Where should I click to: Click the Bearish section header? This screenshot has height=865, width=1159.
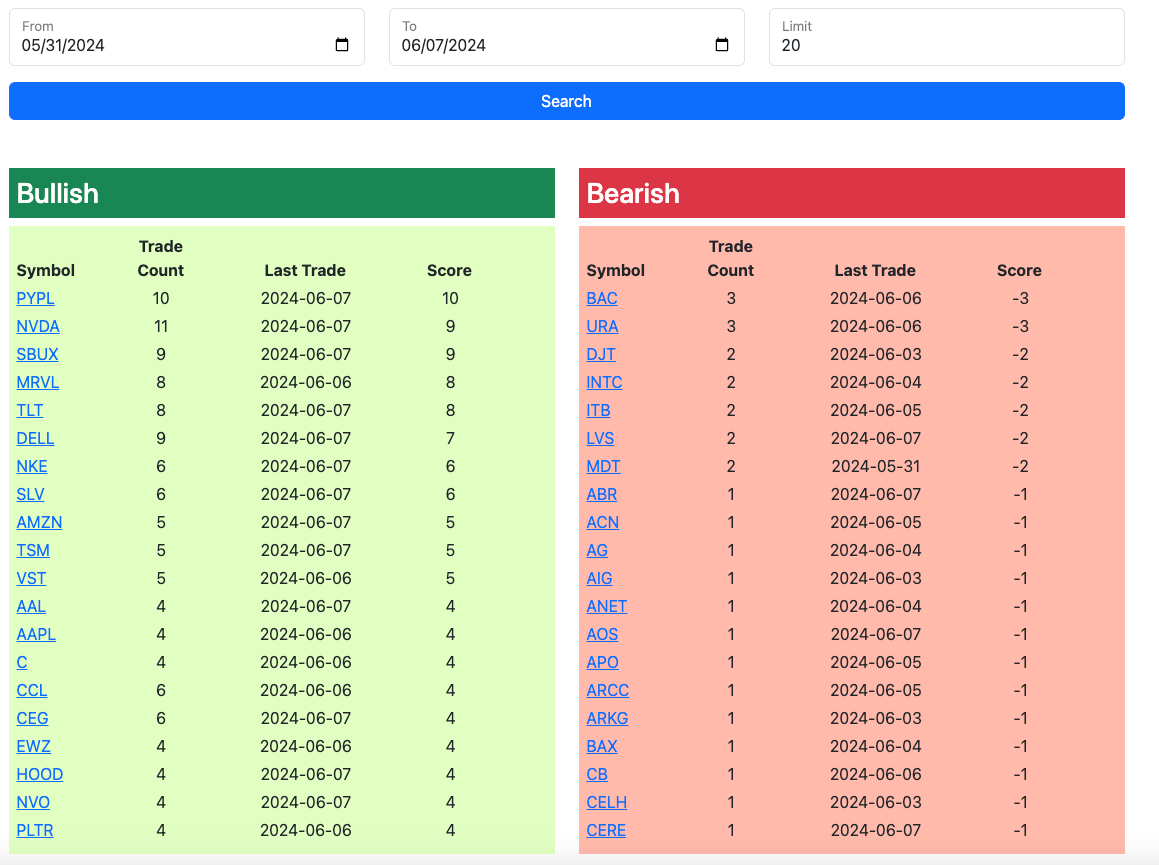(852, 193)
